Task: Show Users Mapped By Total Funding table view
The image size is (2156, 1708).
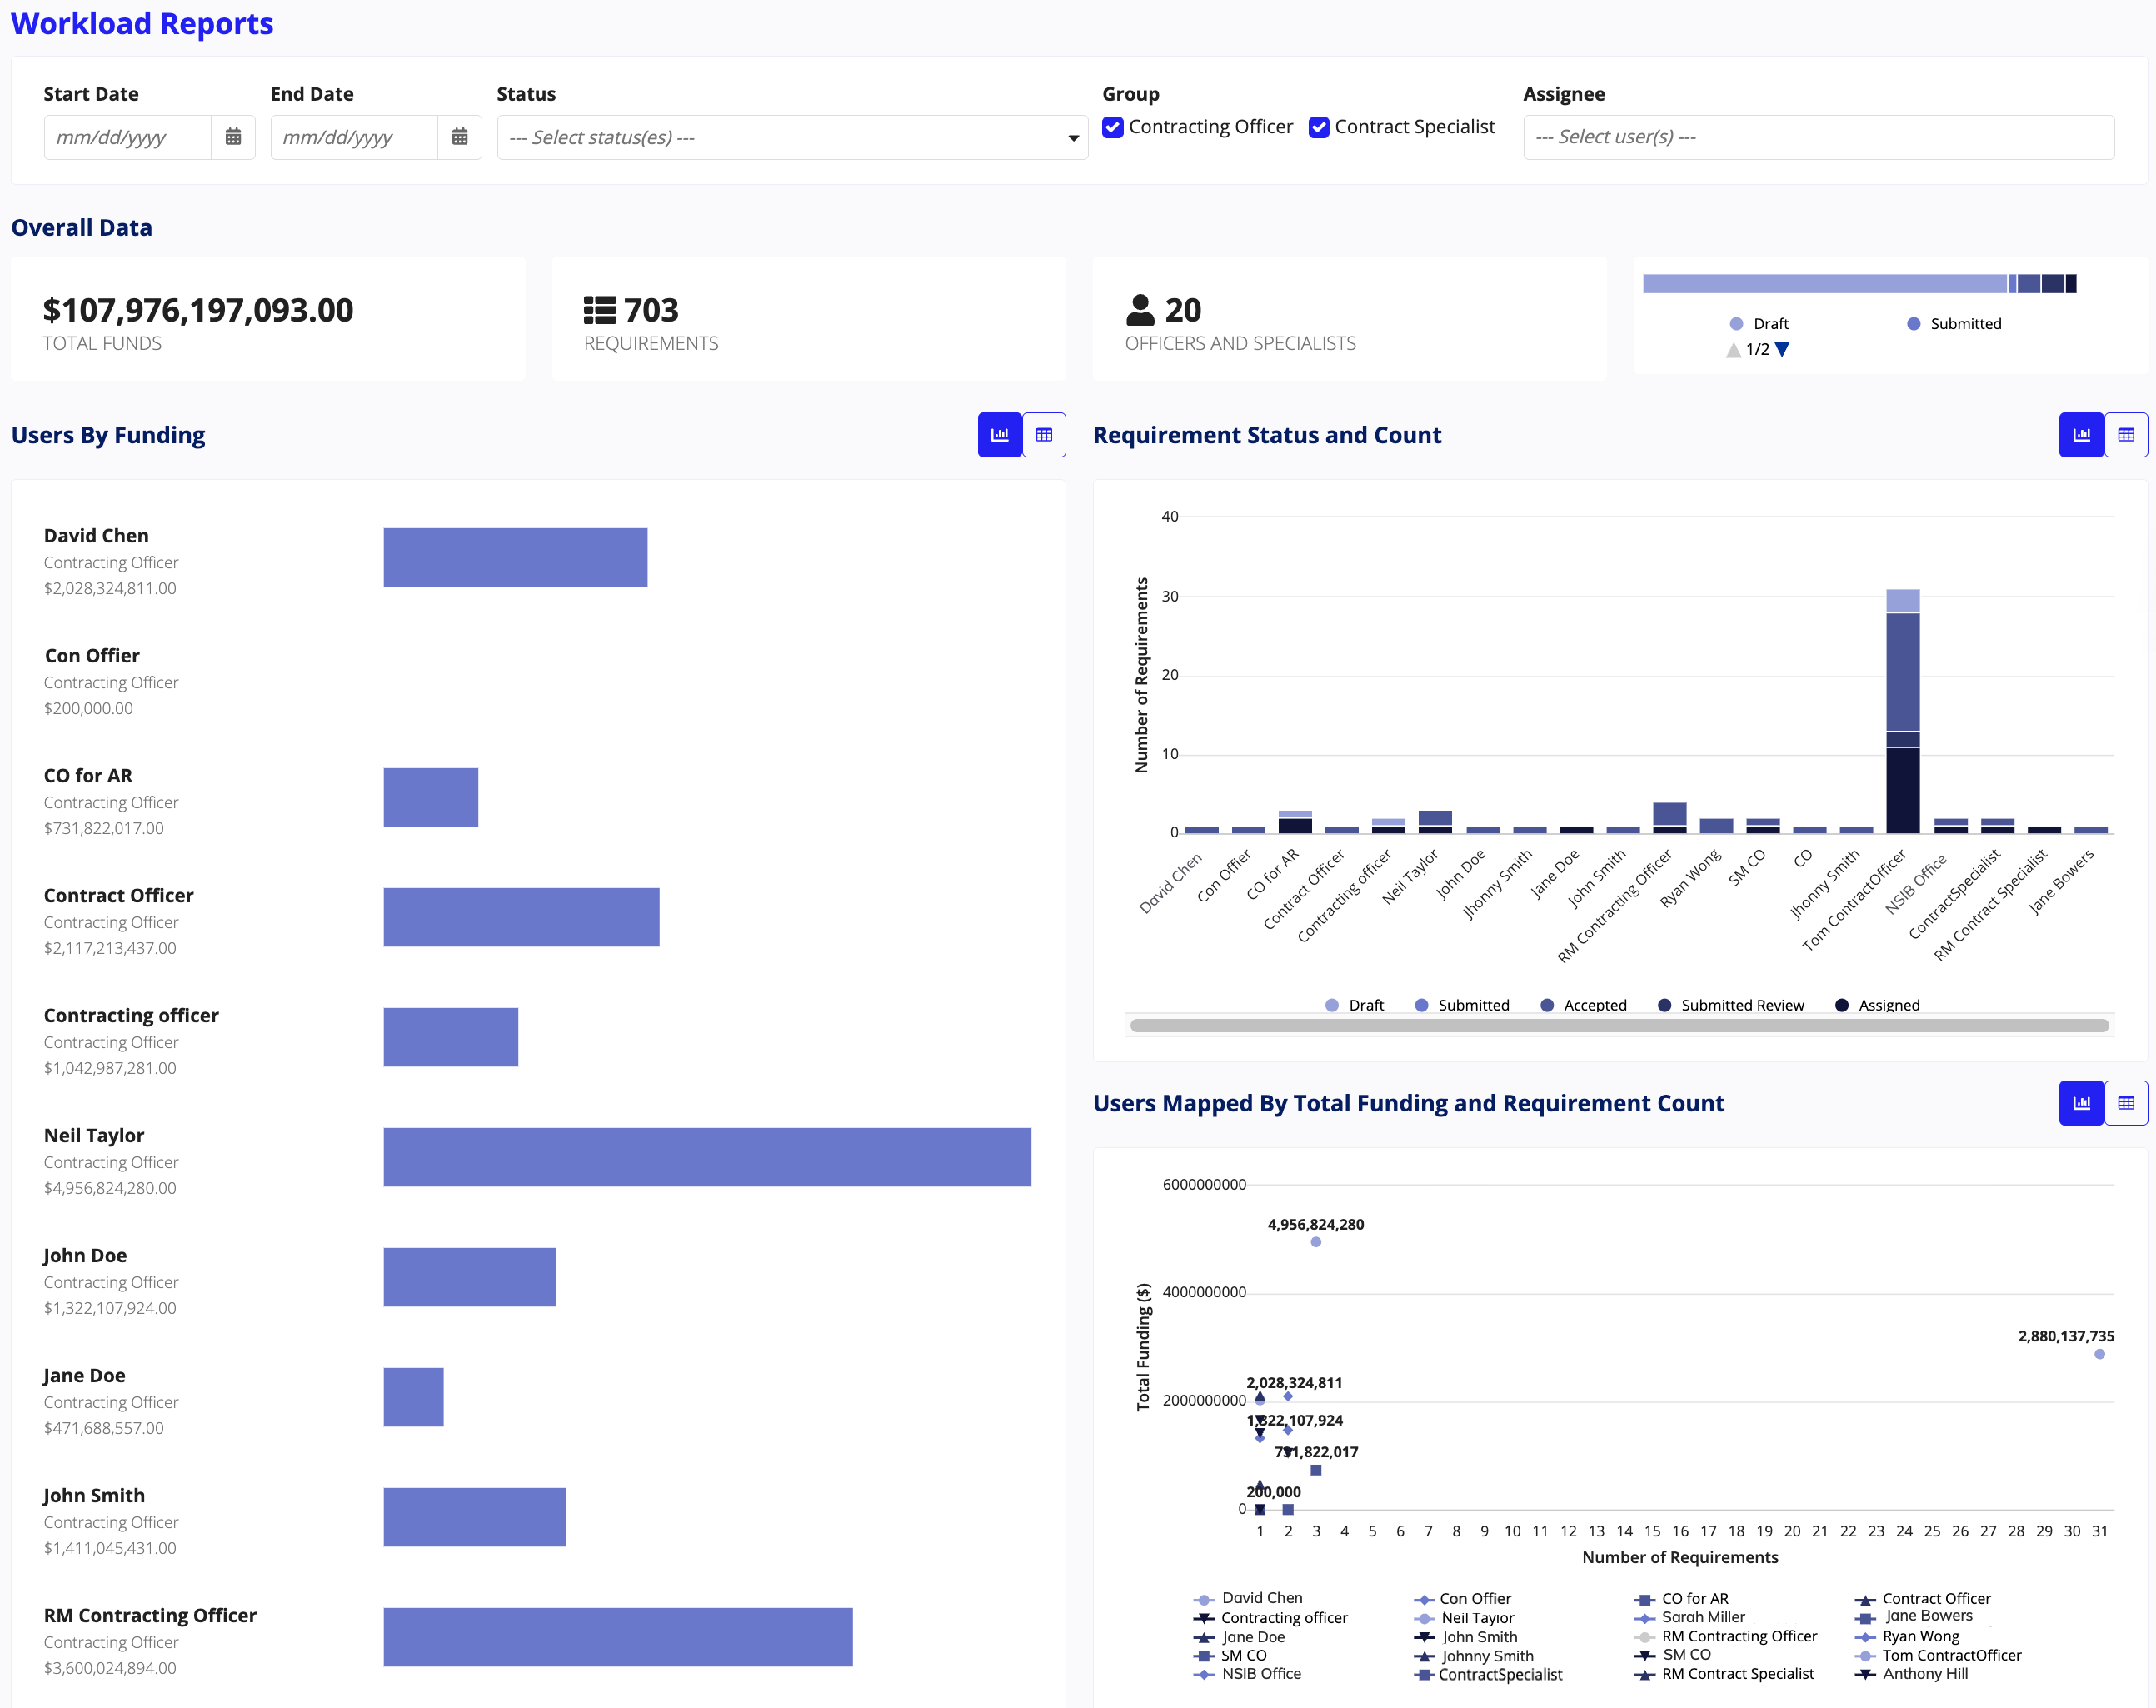Action: pyautogui.click(x=2126, y=1103)
